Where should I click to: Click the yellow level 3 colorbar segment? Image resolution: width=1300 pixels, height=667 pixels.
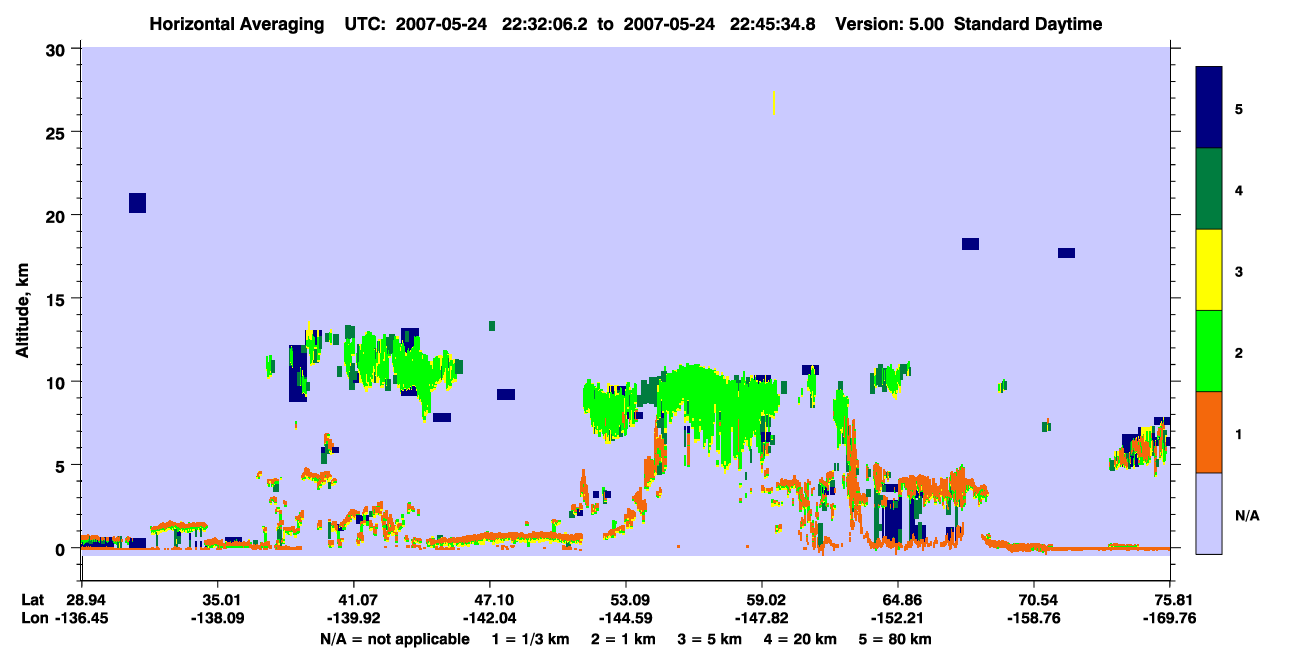click(x=1209, y=270)
